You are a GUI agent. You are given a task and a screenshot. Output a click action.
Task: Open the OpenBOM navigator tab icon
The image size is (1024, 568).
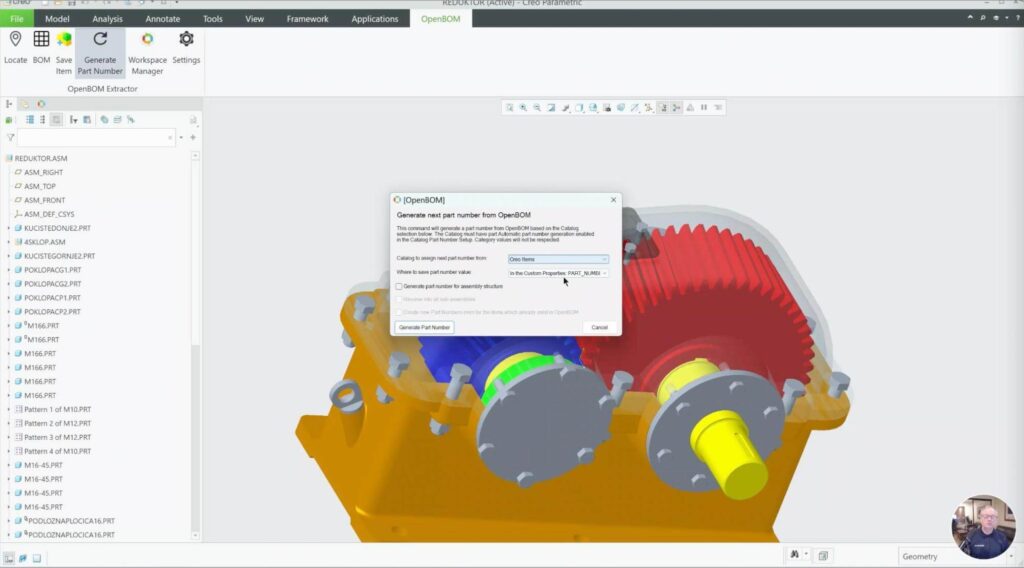pos(41,104)
